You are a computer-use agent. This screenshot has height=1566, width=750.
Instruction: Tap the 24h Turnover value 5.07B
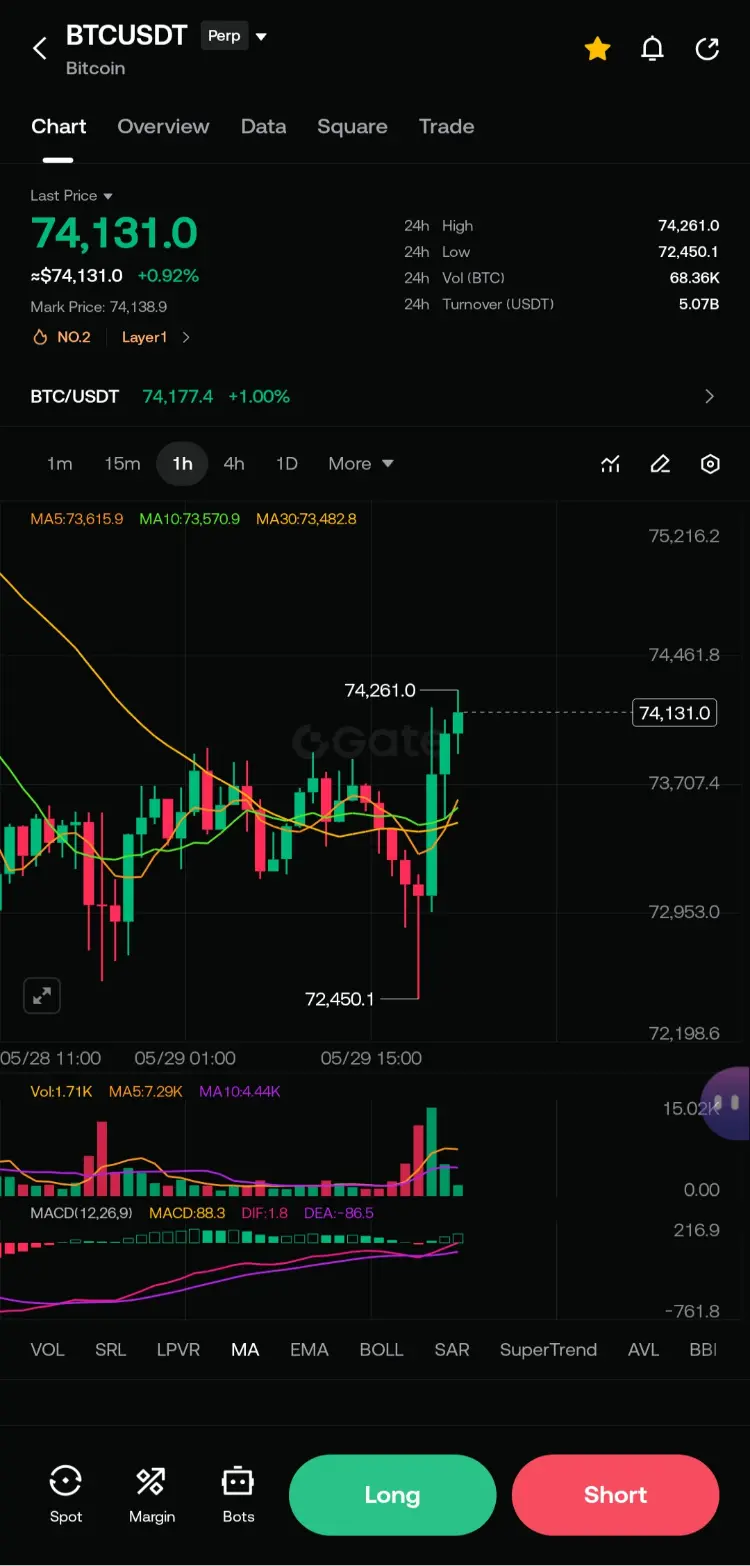pos(699,304)
